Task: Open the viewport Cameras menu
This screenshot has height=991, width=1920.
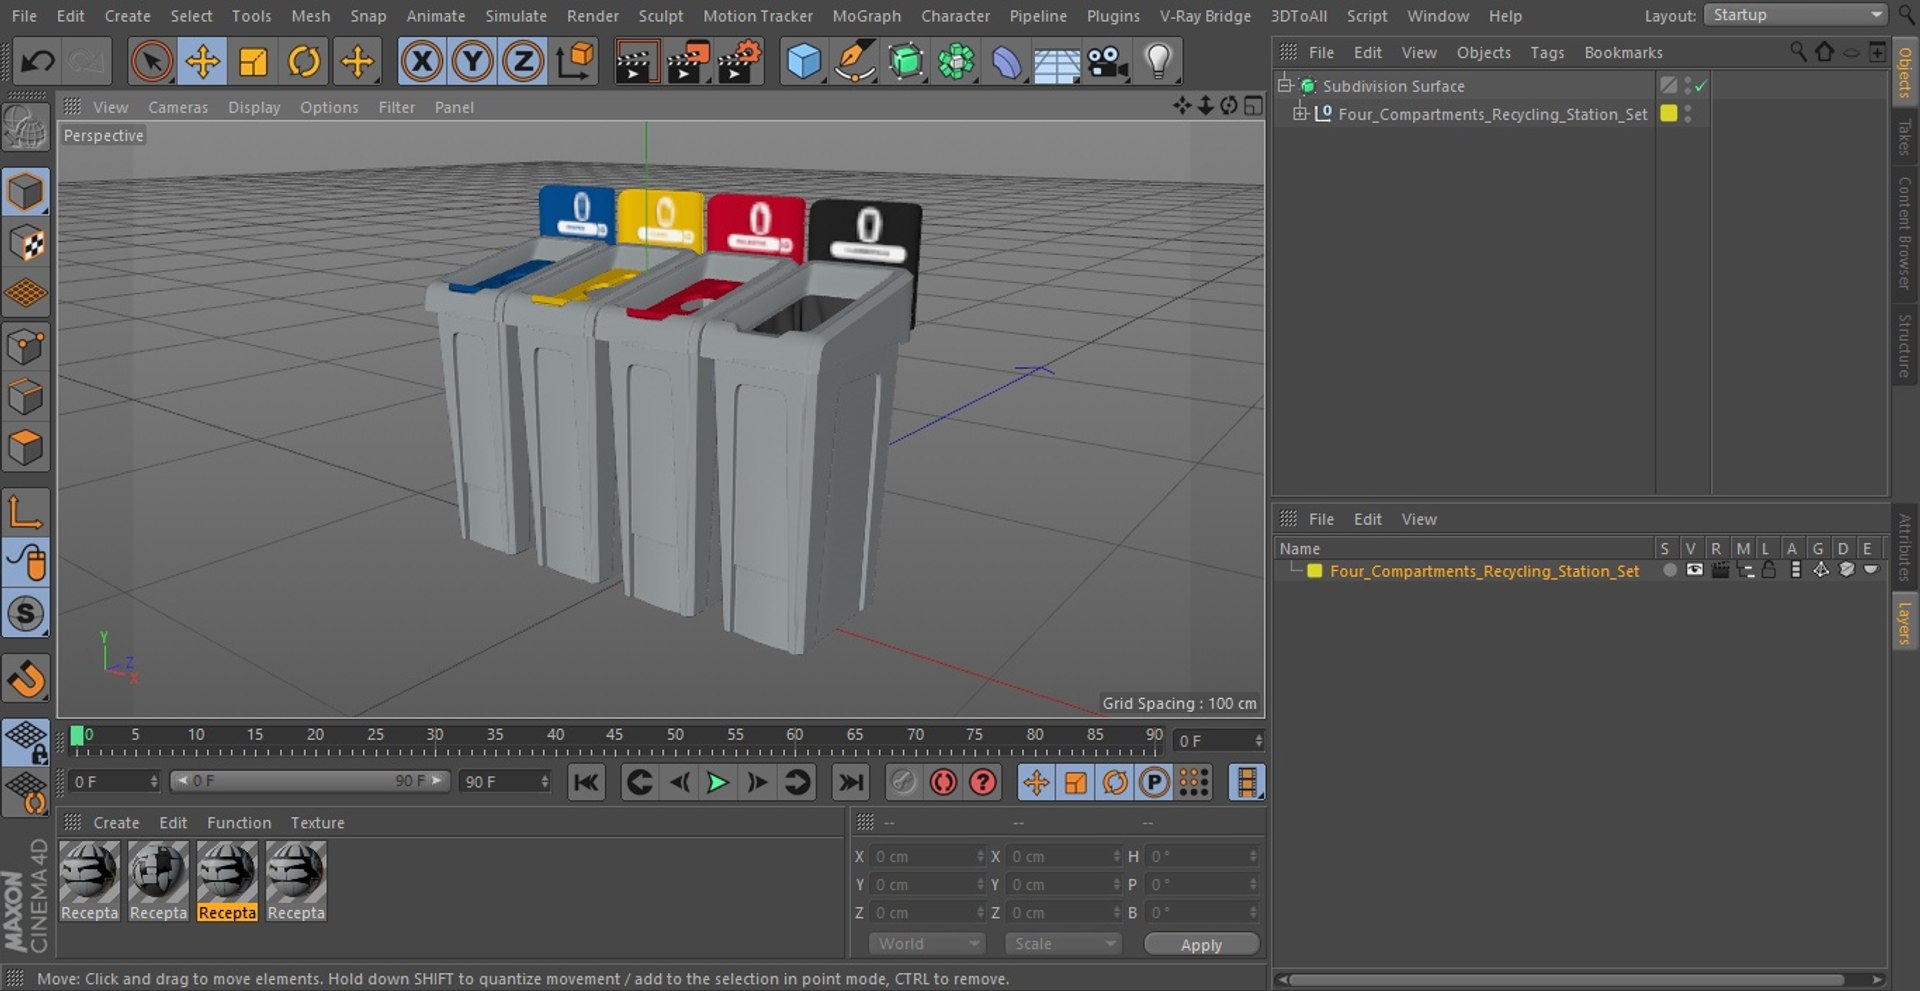Action: click(x=178, y=107)
